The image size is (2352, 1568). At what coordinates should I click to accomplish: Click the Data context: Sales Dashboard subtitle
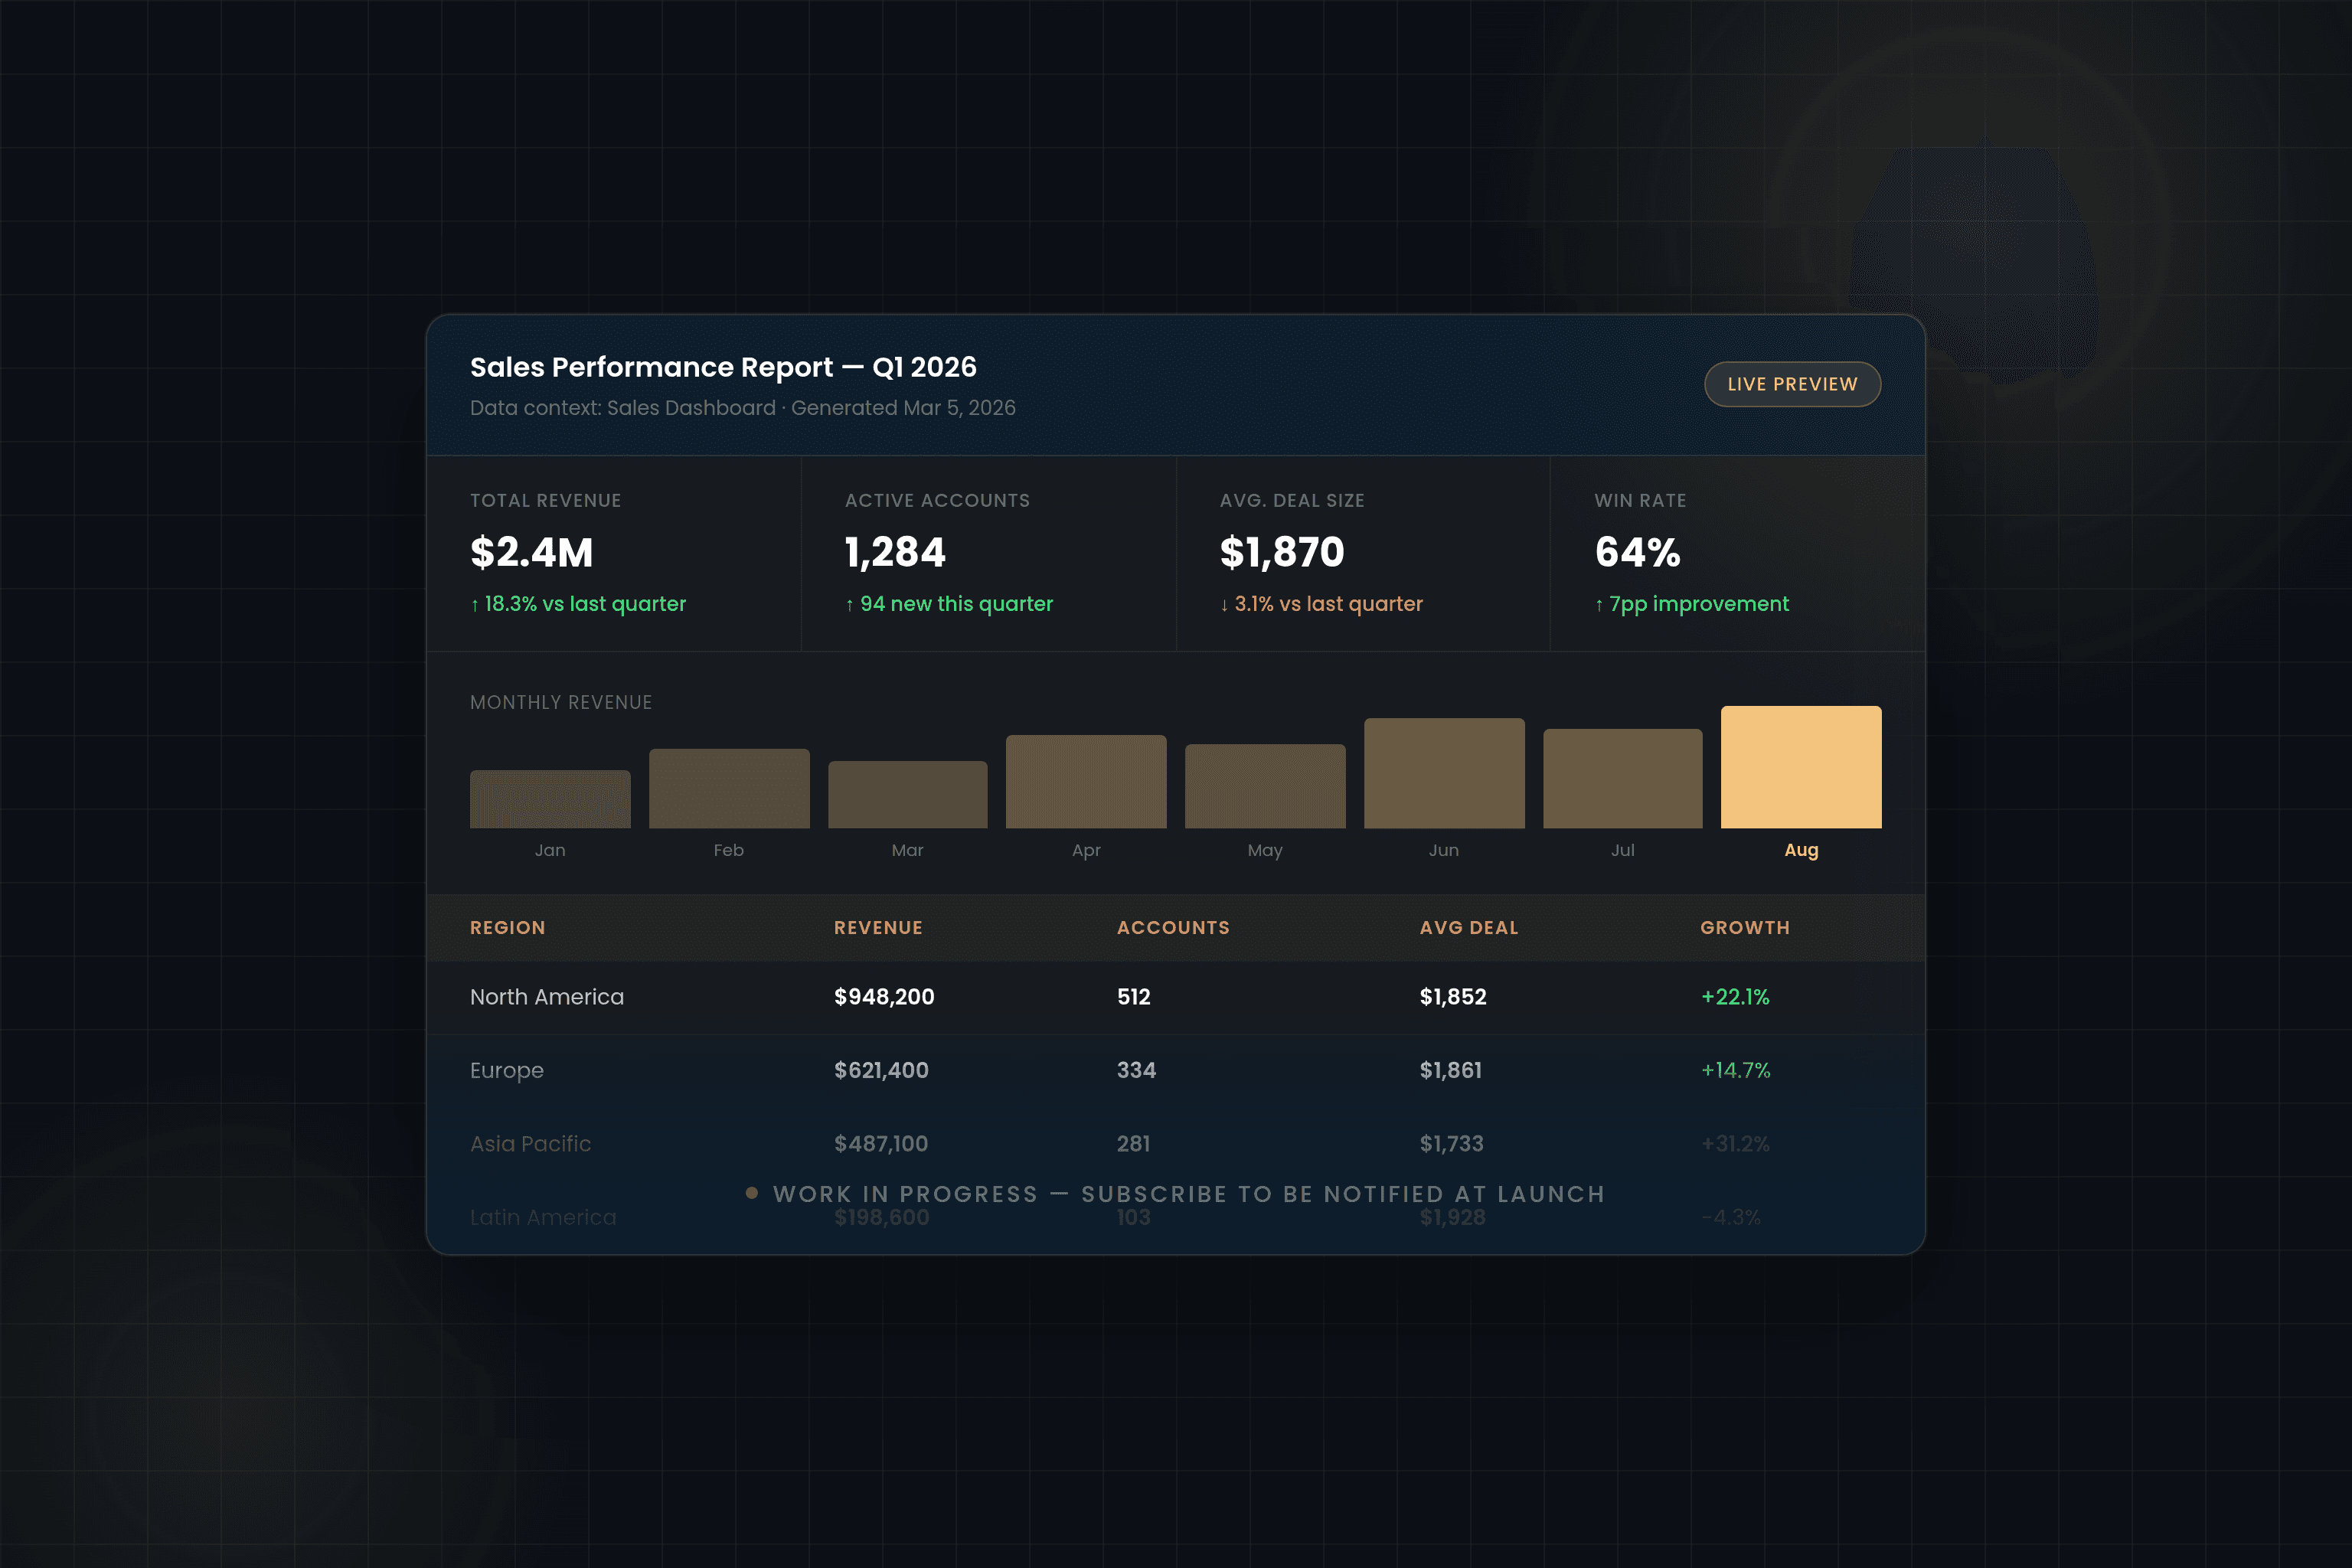click(743, 408)
